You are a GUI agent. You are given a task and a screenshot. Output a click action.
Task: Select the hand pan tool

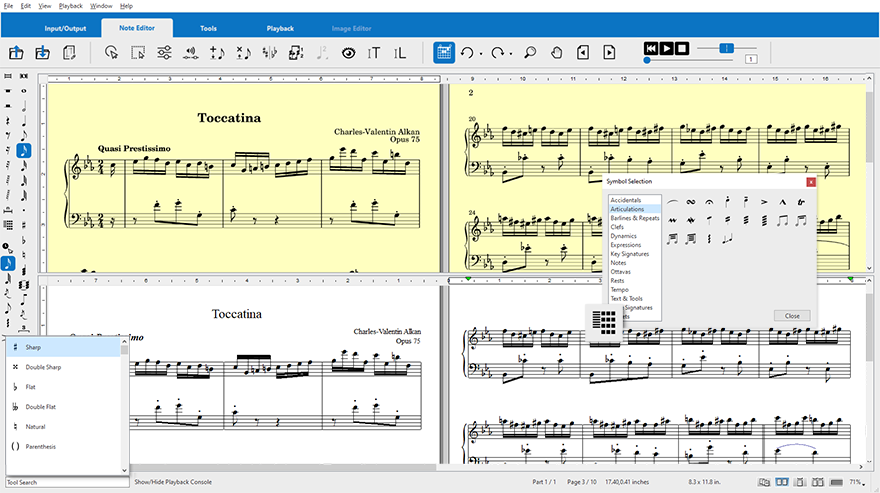point(556,53)
